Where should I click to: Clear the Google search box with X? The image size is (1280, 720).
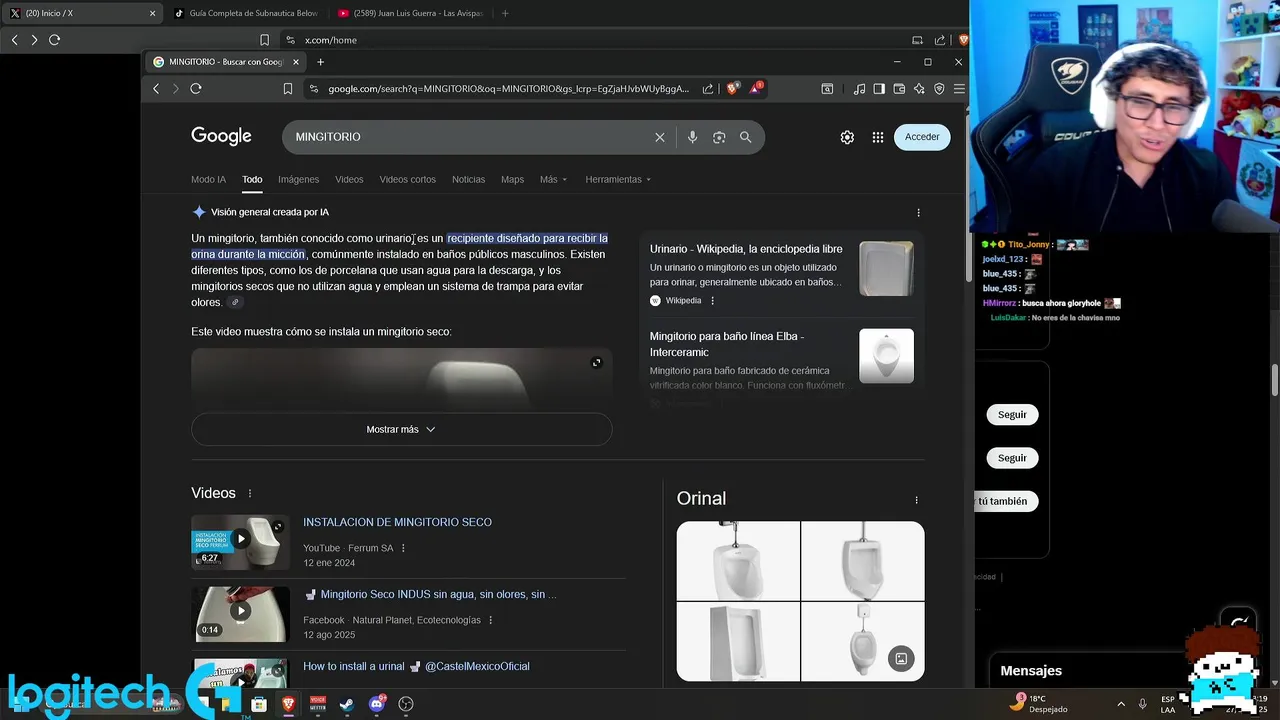(x=660, y=137)
